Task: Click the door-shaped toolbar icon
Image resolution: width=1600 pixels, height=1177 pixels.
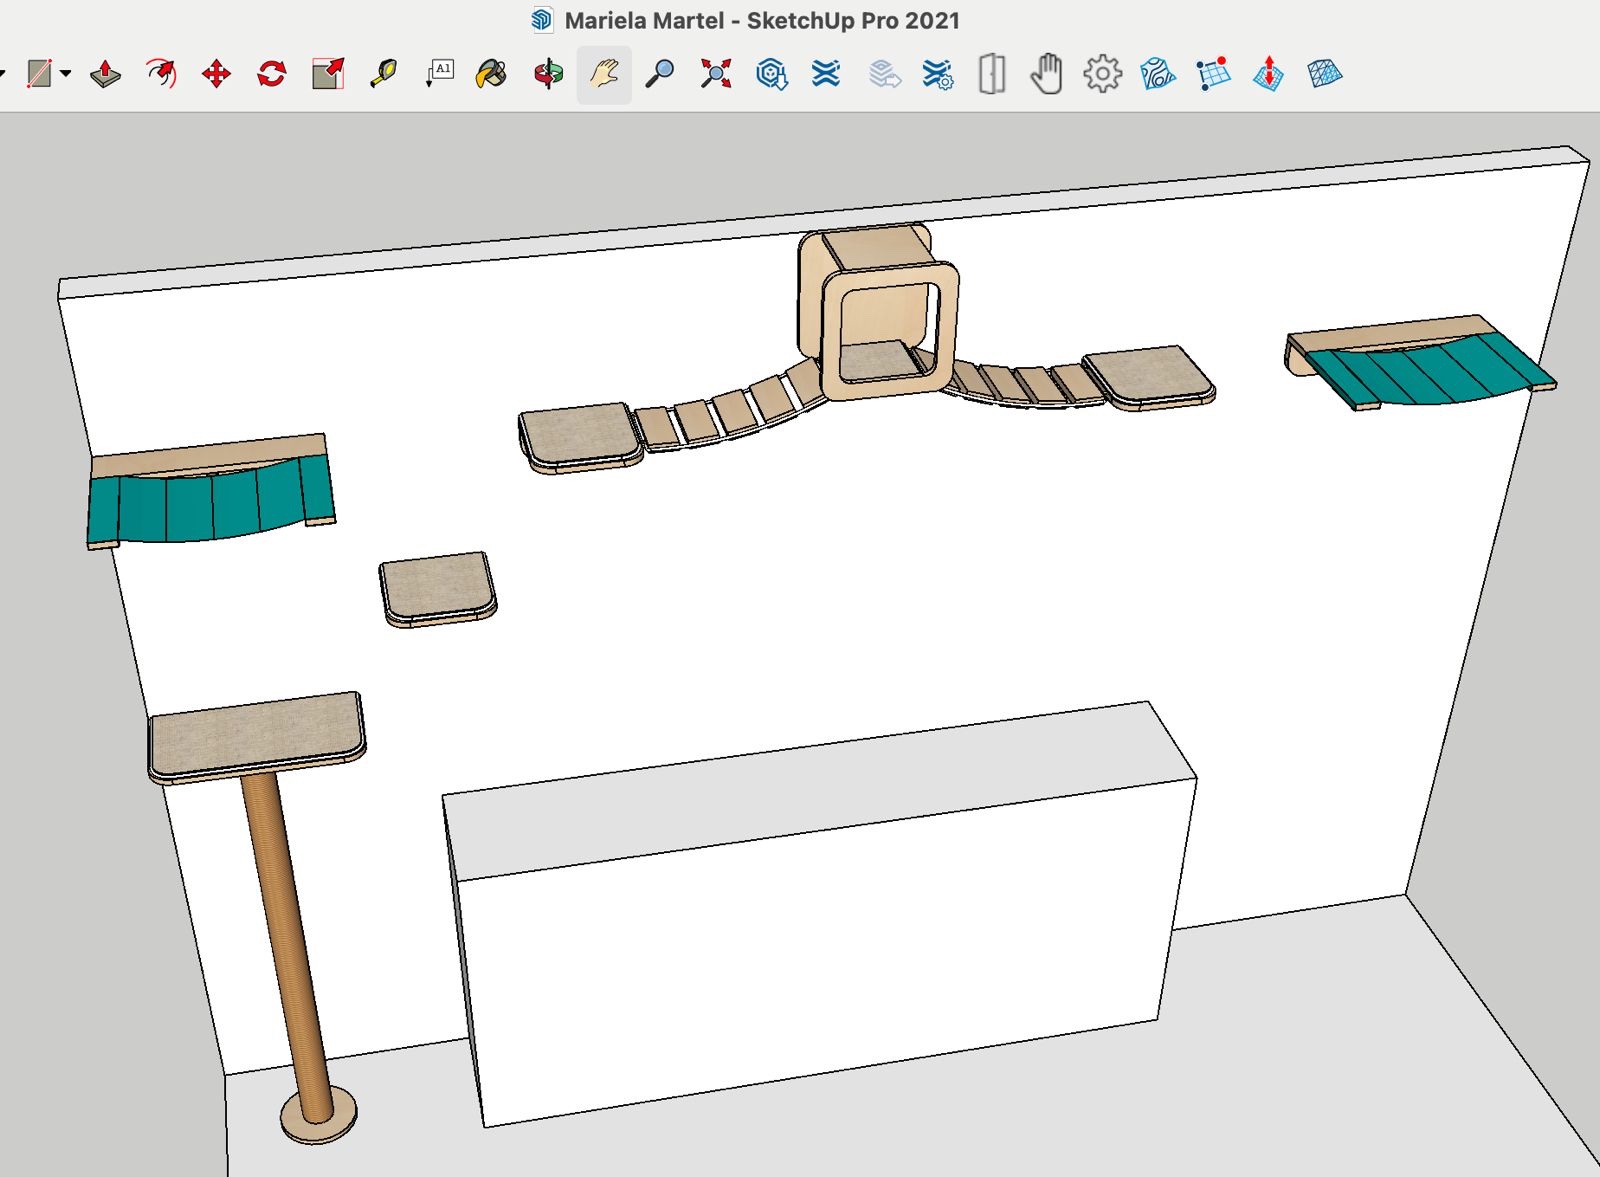Action: (x=992, y=74)
